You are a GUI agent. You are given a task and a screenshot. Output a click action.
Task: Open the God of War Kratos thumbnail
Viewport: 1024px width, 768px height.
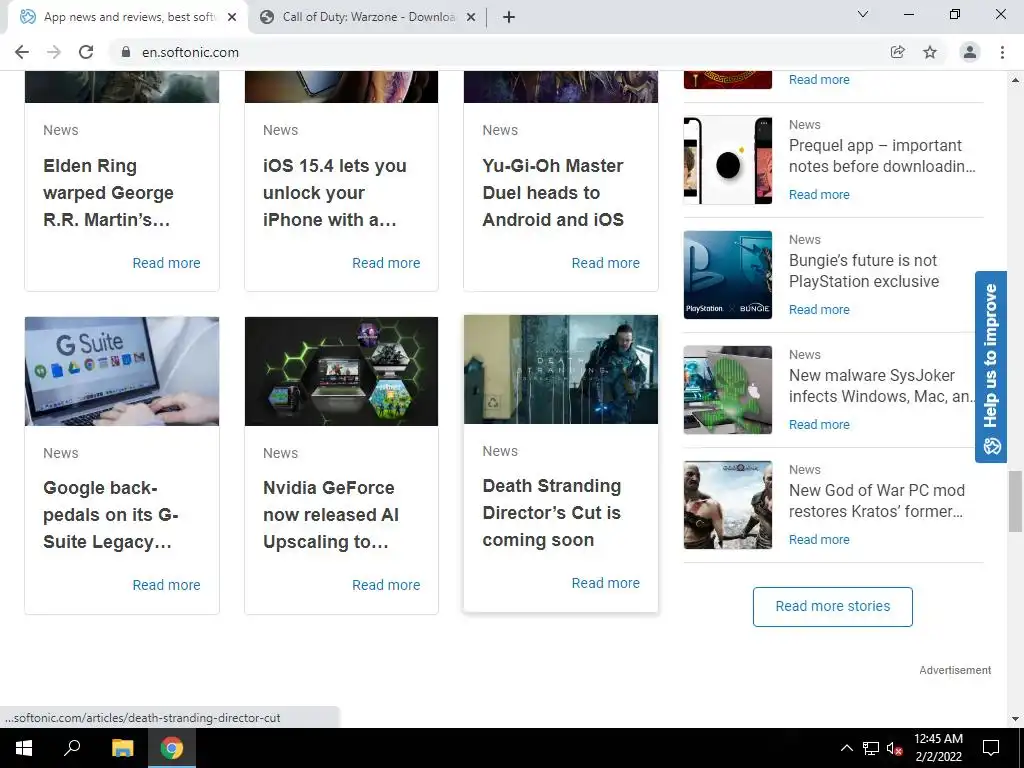(728, 505)
